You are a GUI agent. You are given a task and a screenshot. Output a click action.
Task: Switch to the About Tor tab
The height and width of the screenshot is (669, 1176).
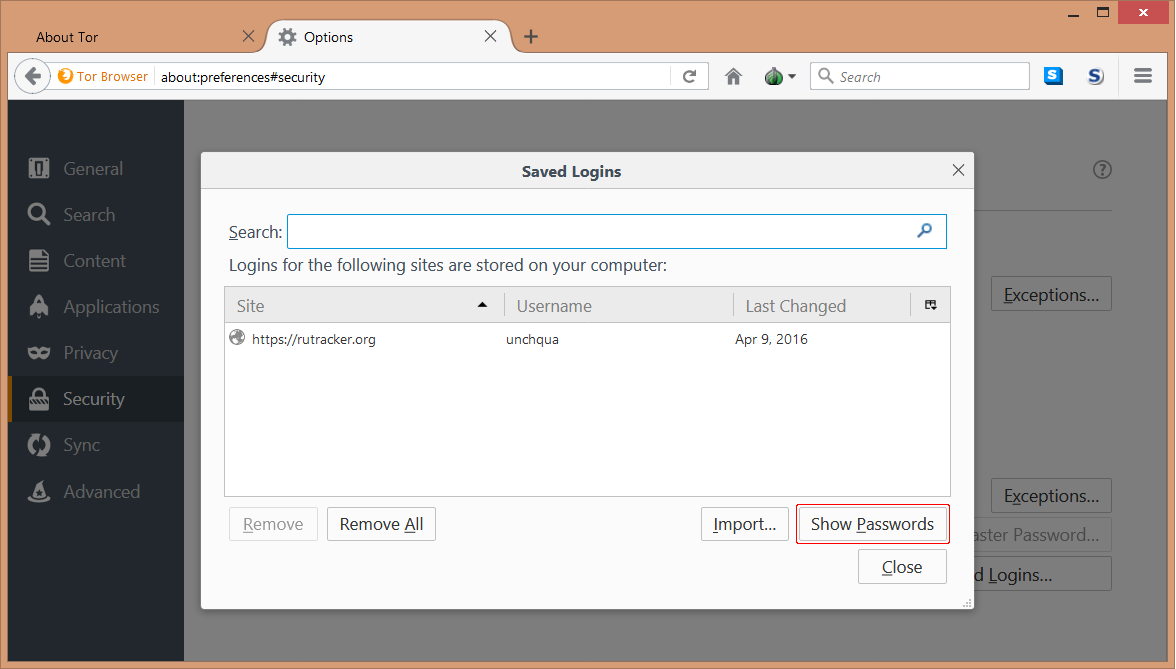[x=130, y=37]
